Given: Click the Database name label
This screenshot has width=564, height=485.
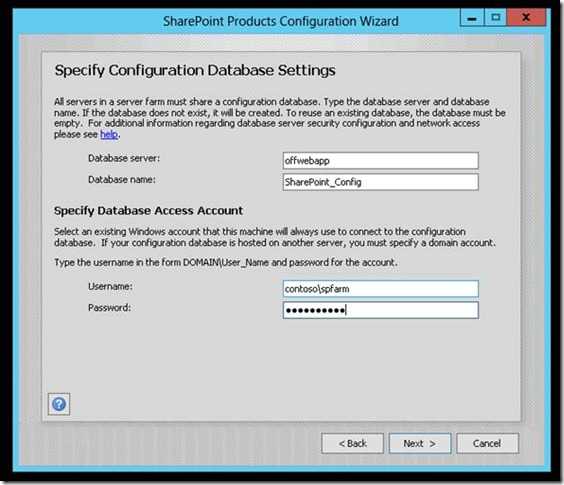Looking at the screenshot, I should (122, 180).
